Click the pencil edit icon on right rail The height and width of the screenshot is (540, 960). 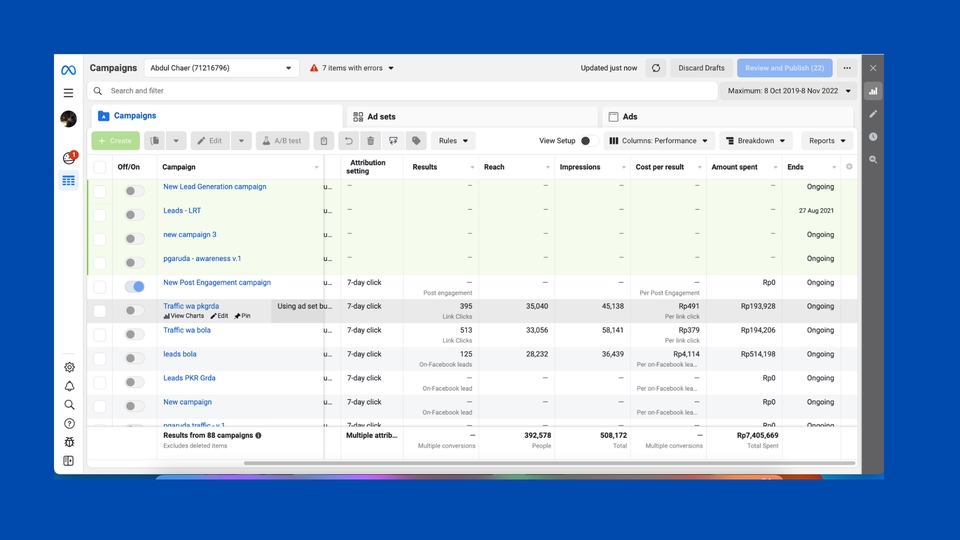point(873,114)
